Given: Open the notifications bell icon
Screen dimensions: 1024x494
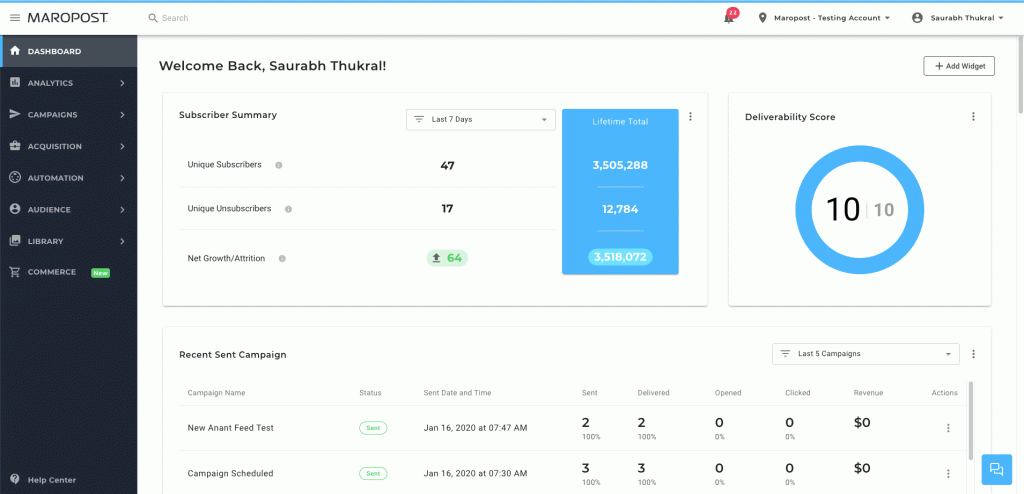Looking at the screenshot, I should [729, 18].
